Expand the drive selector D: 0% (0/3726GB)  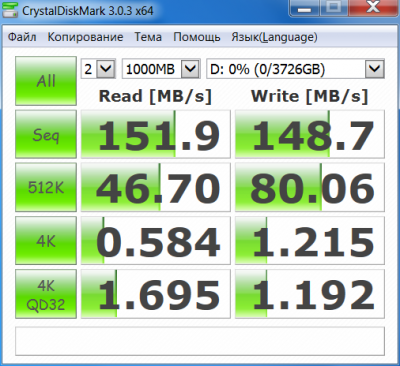pos(295,69)
